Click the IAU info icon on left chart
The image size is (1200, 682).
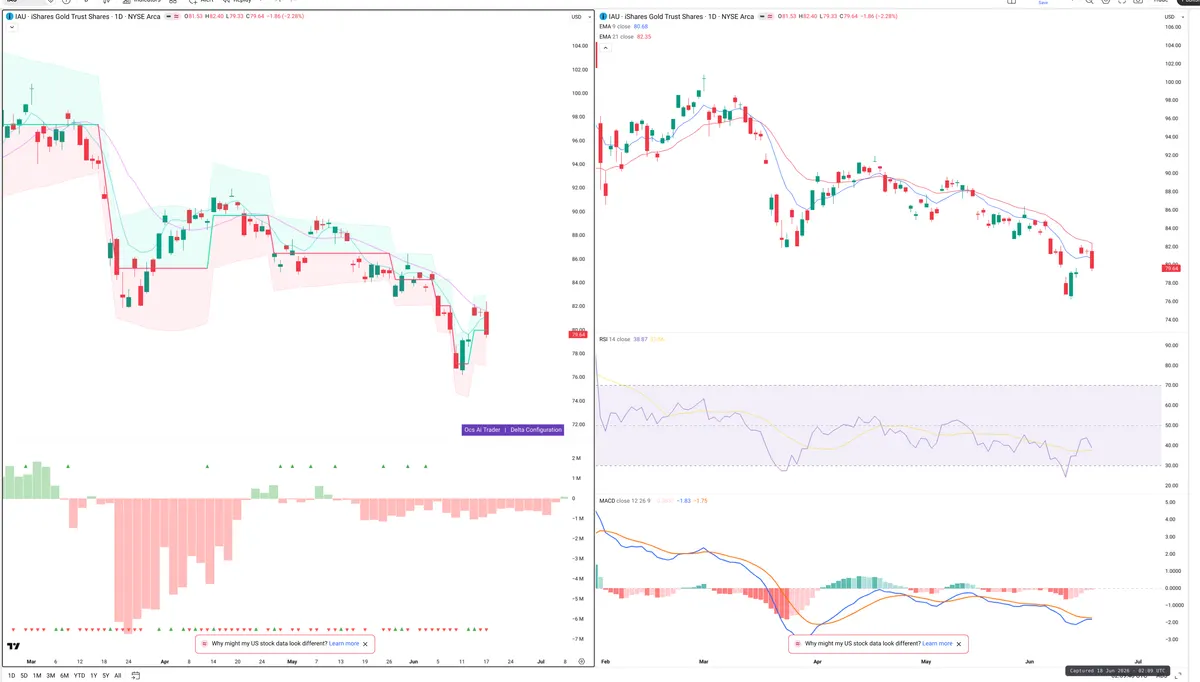[x=8, y=17]
